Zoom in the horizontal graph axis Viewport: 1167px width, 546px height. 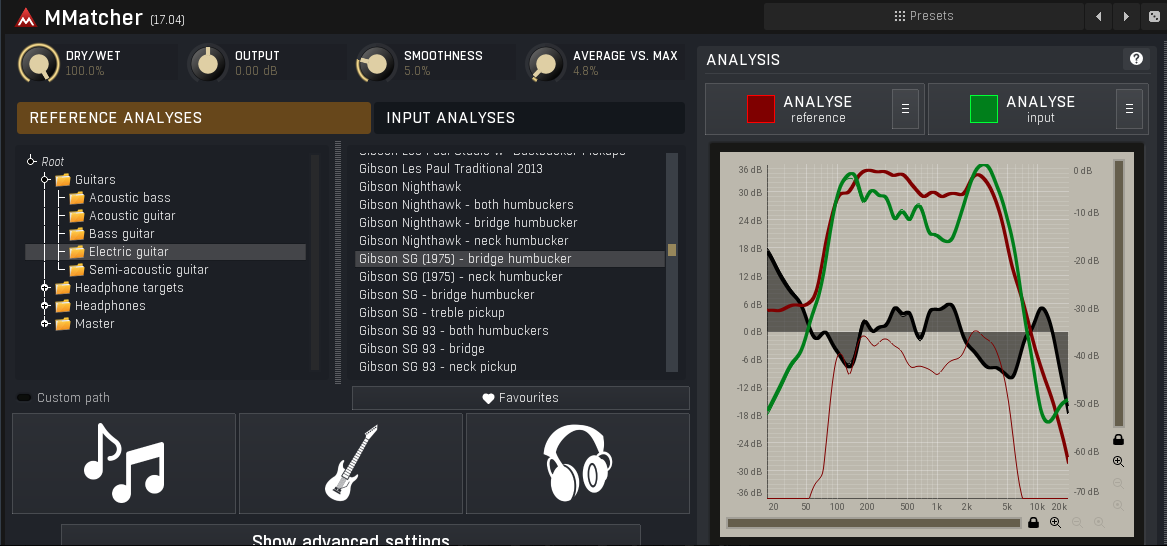[1055, 522]
